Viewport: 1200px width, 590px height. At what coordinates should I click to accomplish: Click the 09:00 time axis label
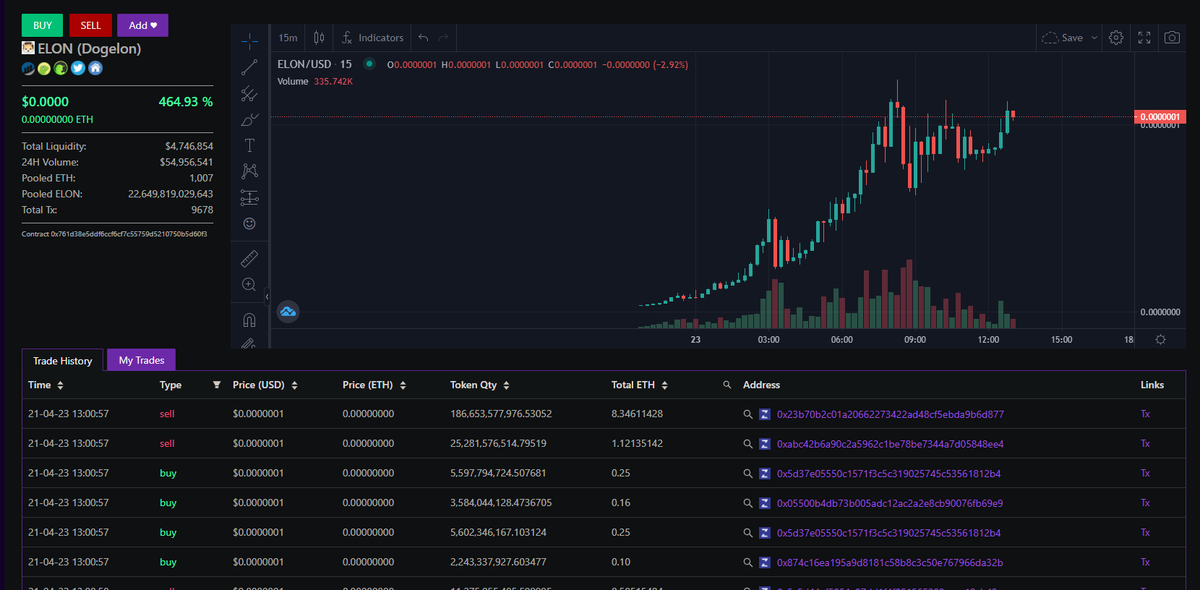[915, 340]
